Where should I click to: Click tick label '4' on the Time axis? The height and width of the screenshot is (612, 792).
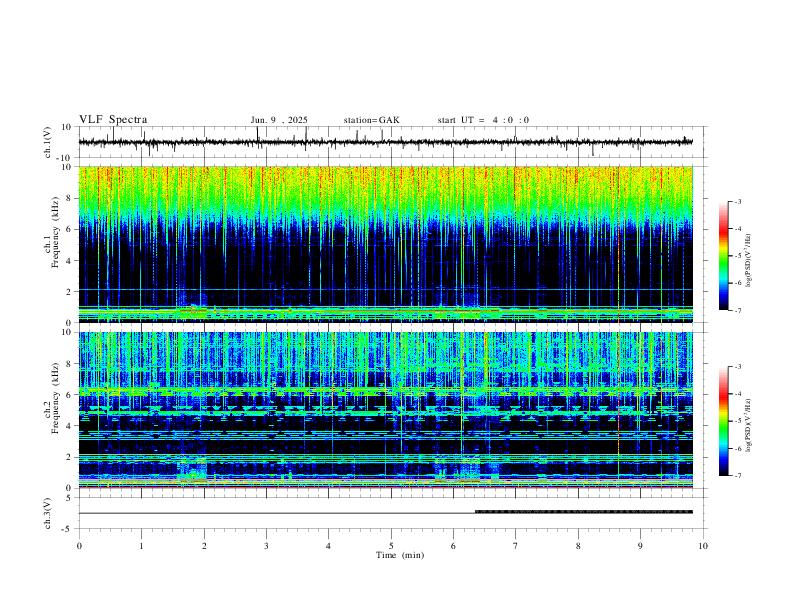click(328, 546)
